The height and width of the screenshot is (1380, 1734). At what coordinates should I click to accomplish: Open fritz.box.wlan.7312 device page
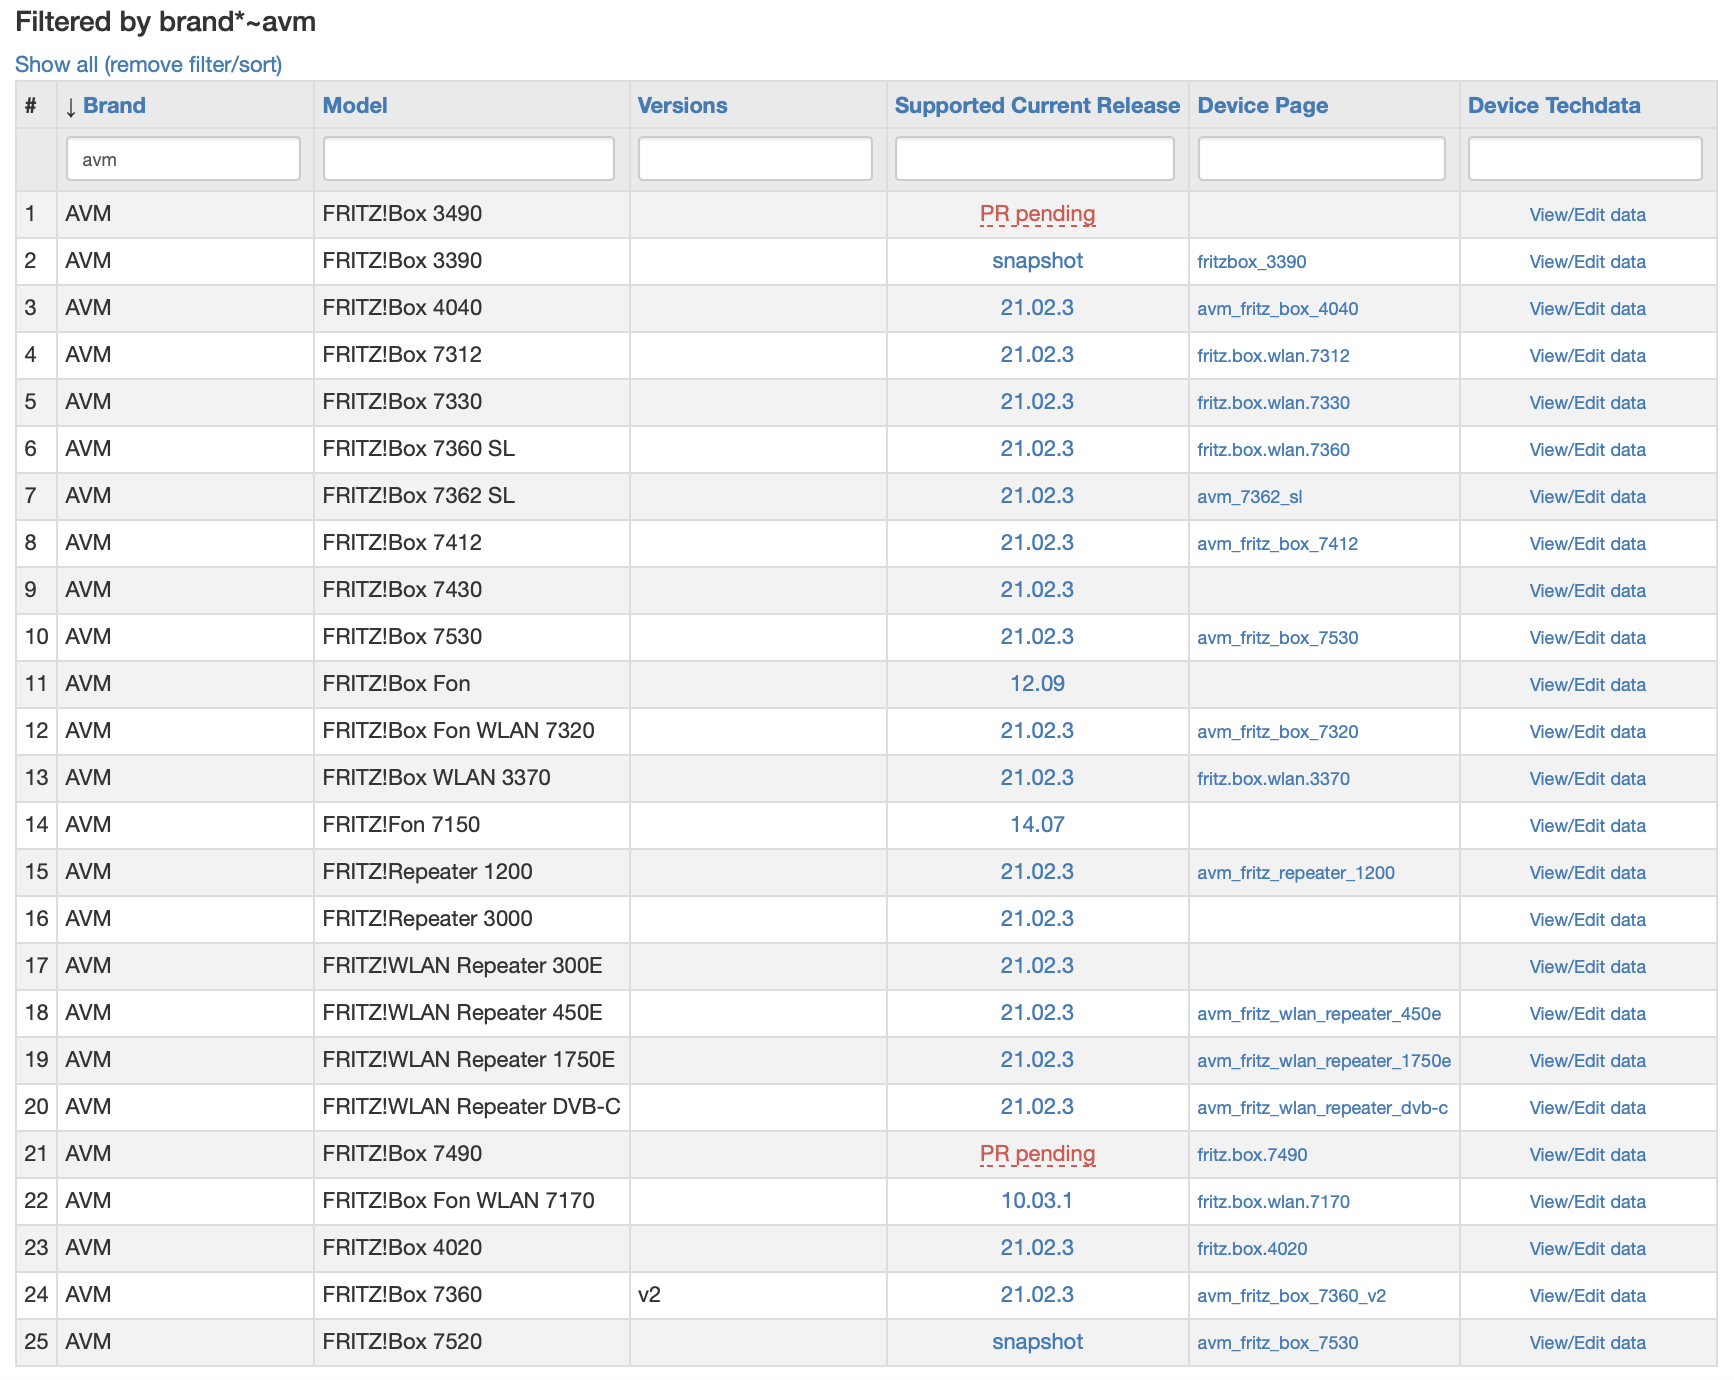tap(1273, 356)
